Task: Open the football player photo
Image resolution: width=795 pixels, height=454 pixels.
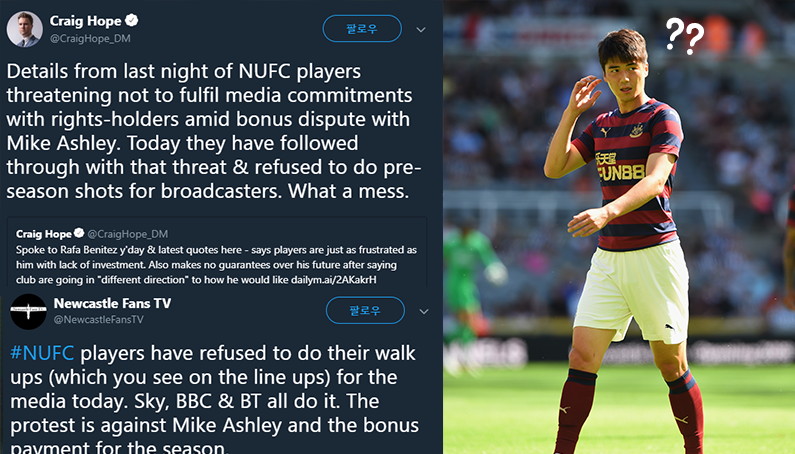Action: click(x=619, y=227)
